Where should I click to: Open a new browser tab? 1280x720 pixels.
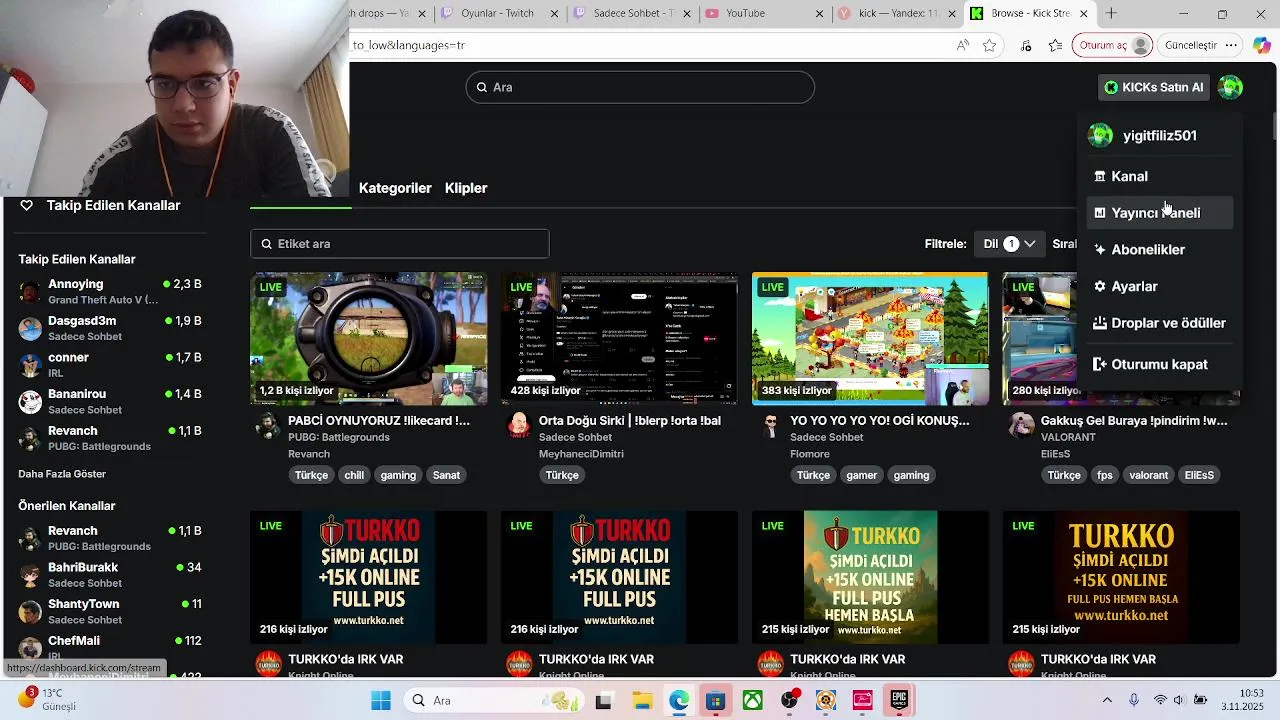coord(1111,13)
